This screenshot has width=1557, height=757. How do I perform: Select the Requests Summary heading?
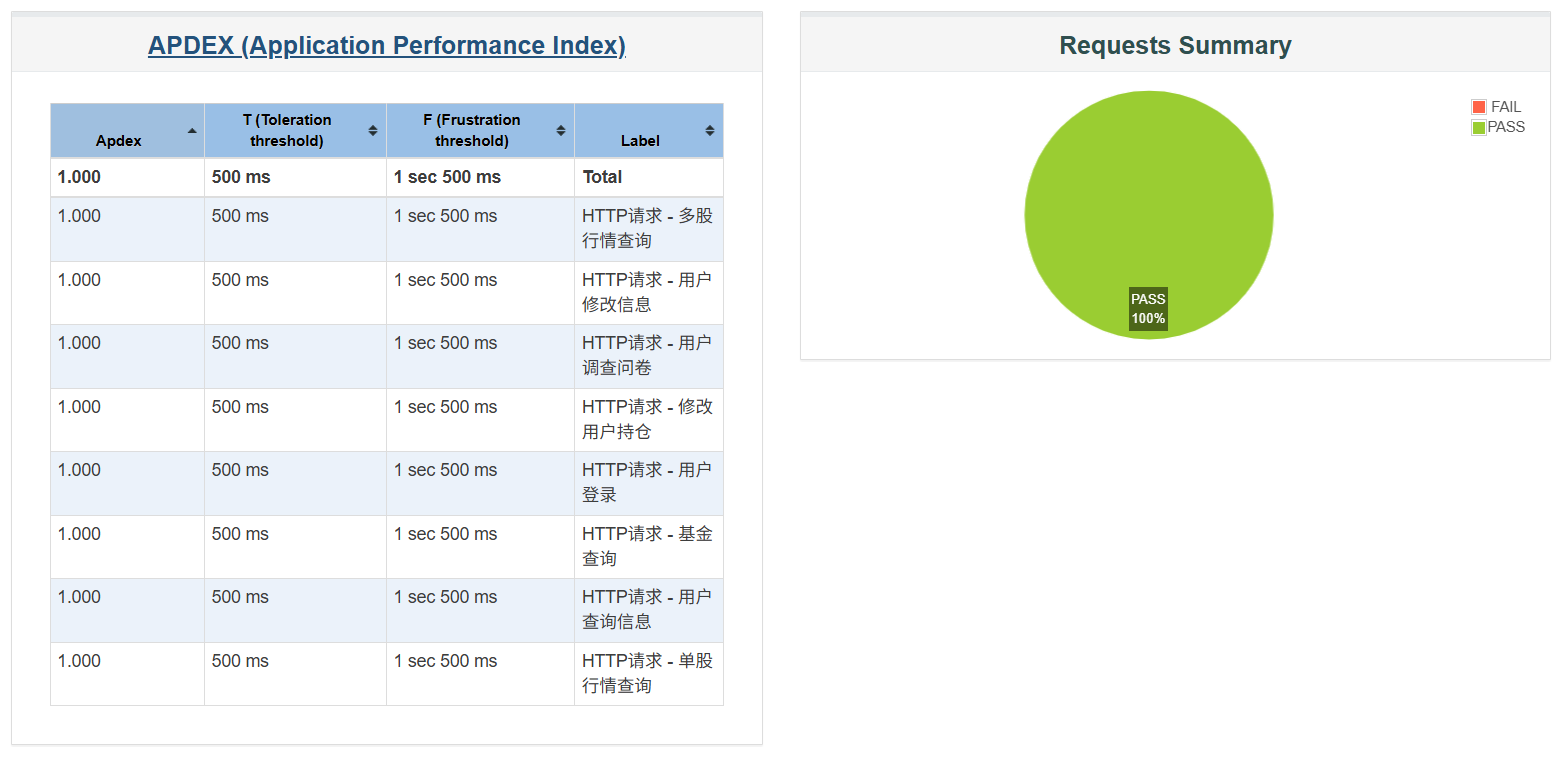pyautogui.click(x=1175, y=45)
